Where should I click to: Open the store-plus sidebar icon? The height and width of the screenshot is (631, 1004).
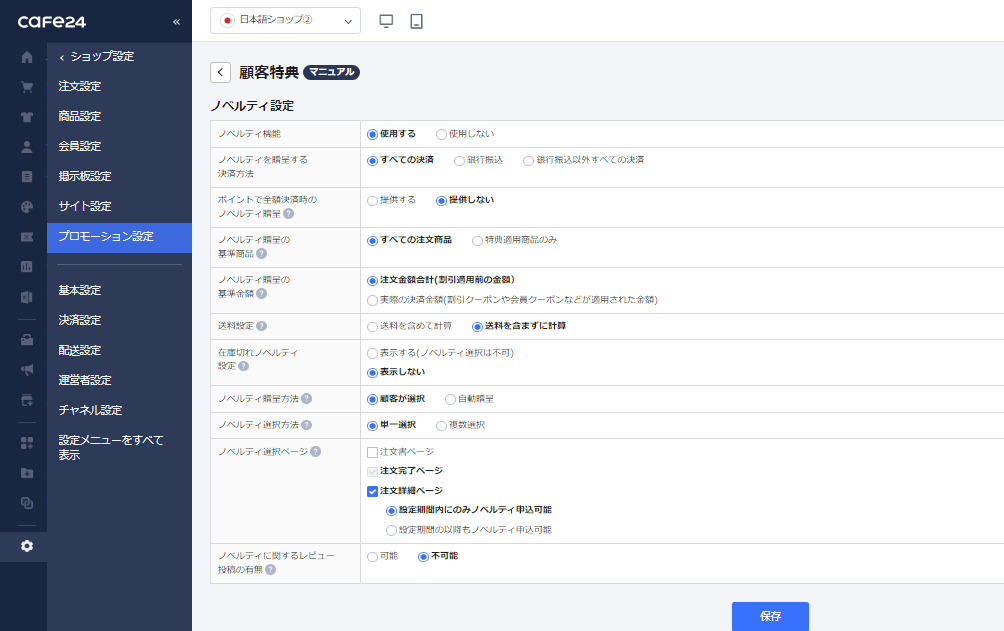coord(27,400)
